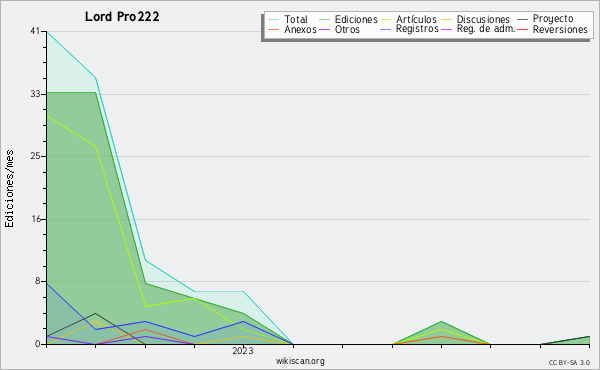
Task: Click the purple Otros legend line swatch
Action: coord(324,29)
